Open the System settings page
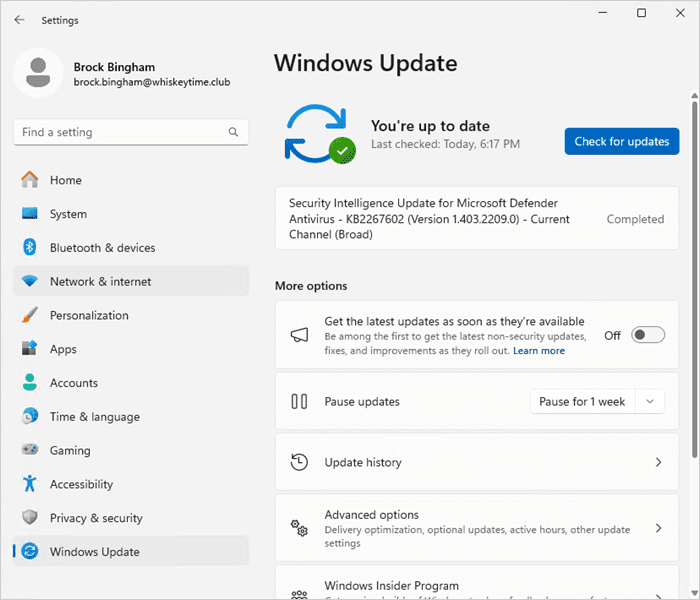This screenshot has height=600, width=700. point(131,214)
